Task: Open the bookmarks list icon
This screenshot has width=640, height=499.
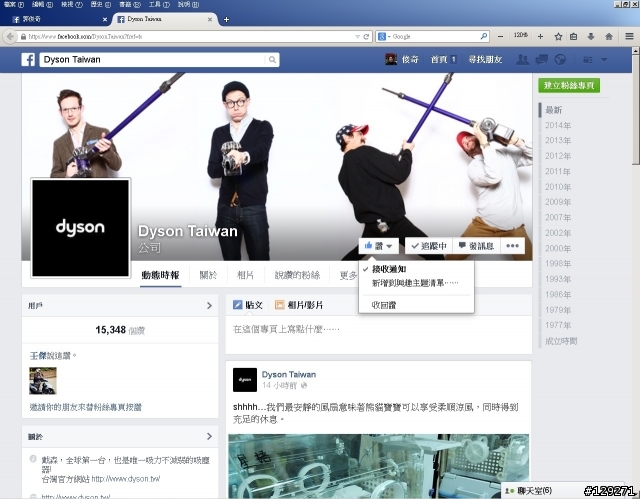Action: point(573,37)
